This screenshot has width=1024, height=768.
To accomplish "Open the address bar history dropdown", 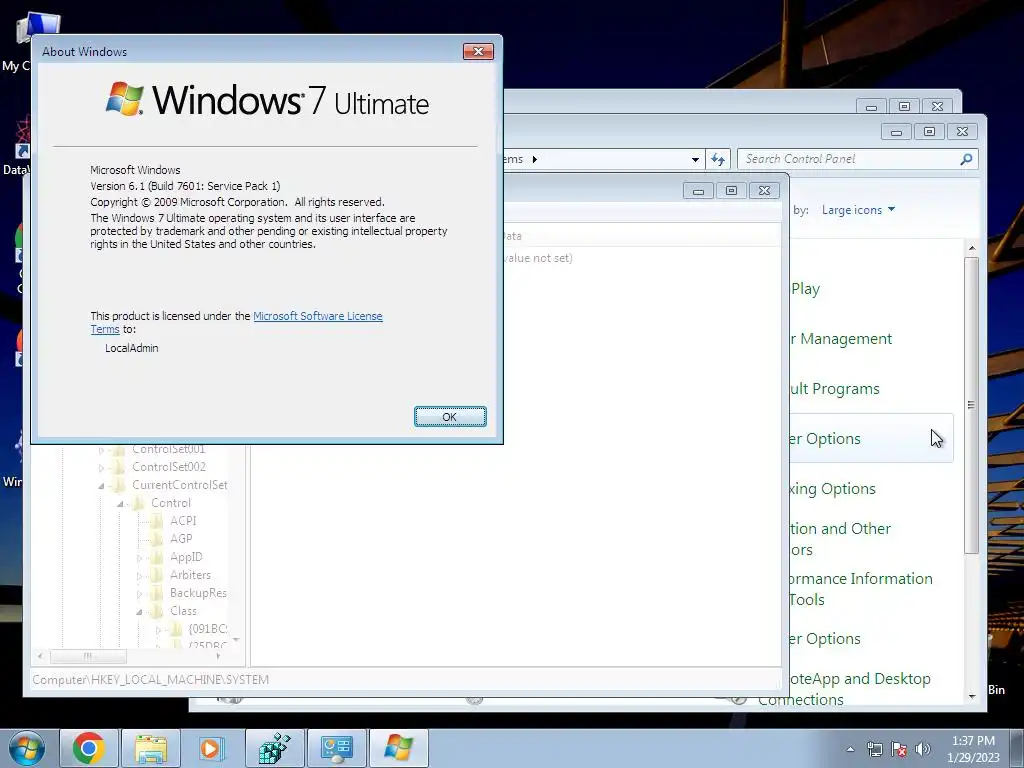I will (695, 159).
